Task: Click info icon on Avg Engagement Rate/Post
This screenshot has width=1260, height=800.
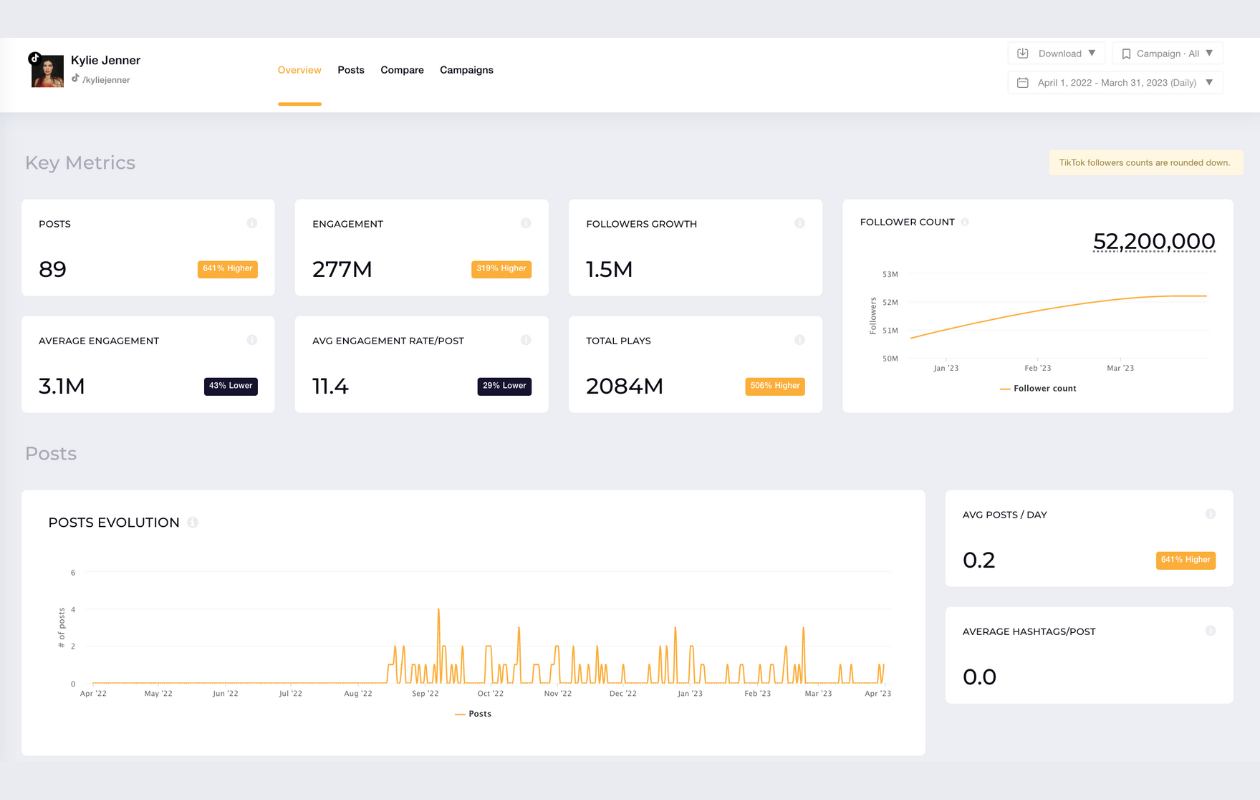Action: tap(525, 340)
